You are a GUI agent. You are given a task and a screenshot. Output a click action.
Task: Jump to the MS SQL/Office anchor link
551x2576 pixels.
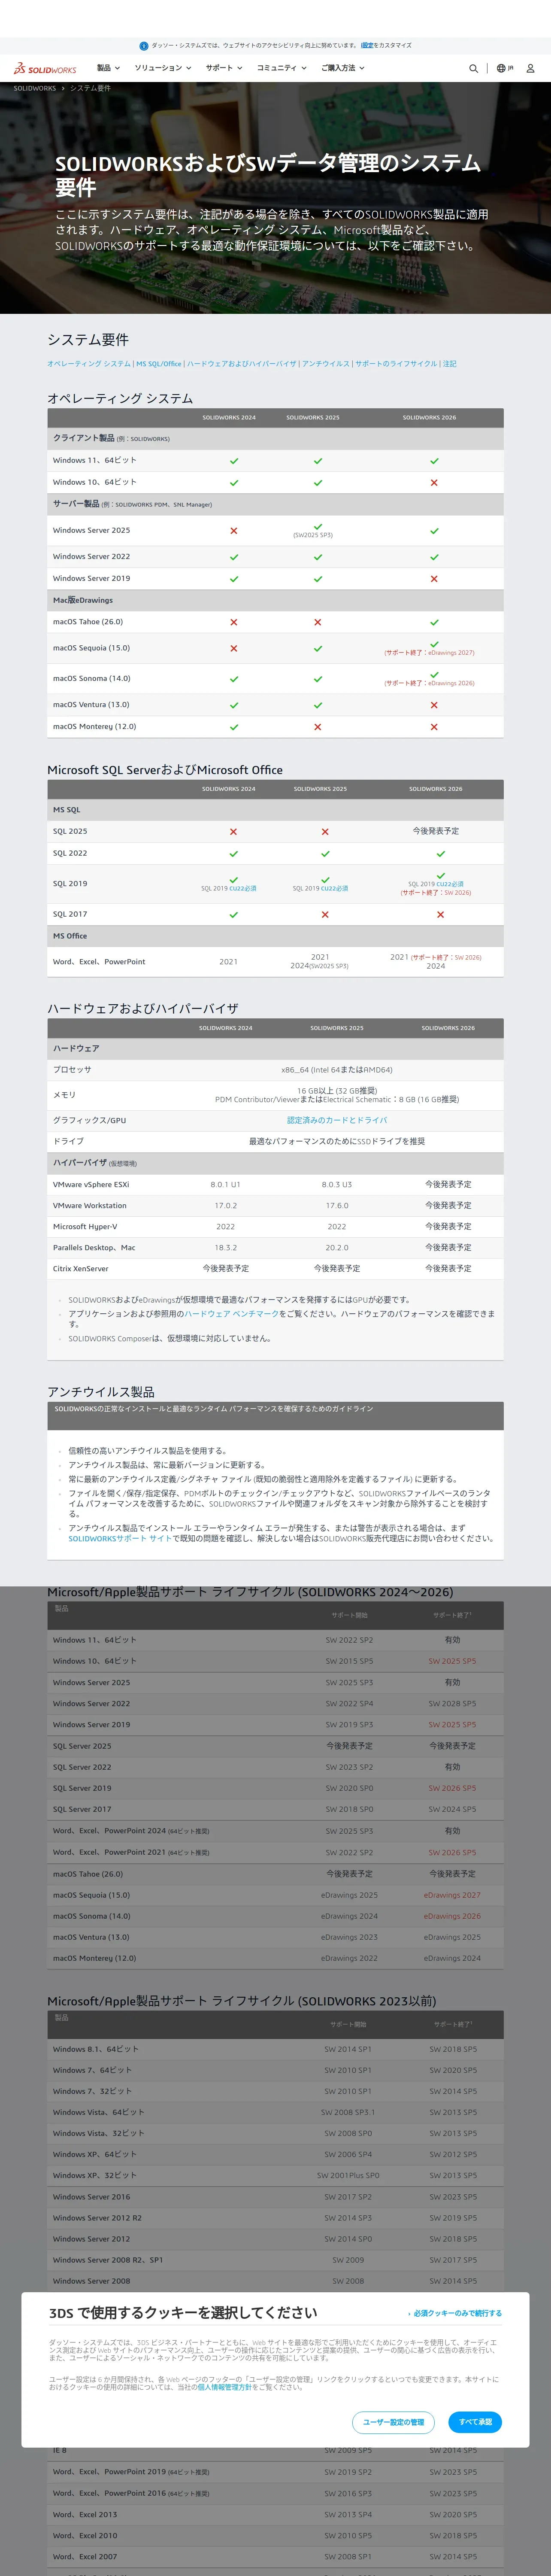159,364
